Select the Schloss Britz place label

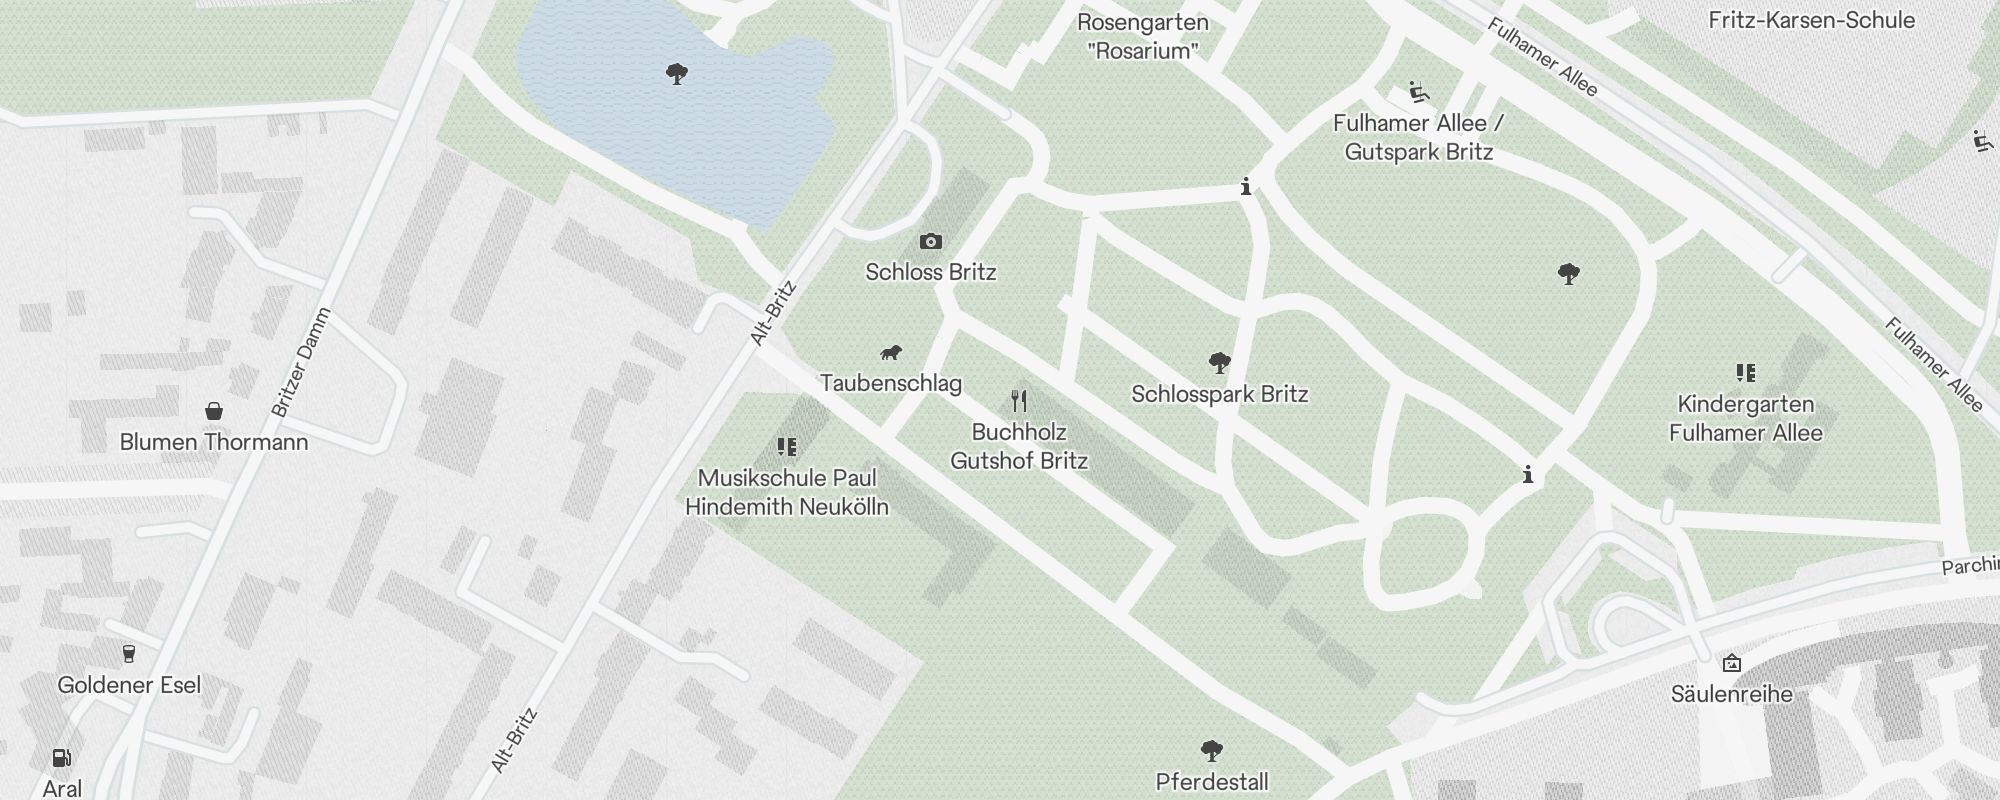931,272
